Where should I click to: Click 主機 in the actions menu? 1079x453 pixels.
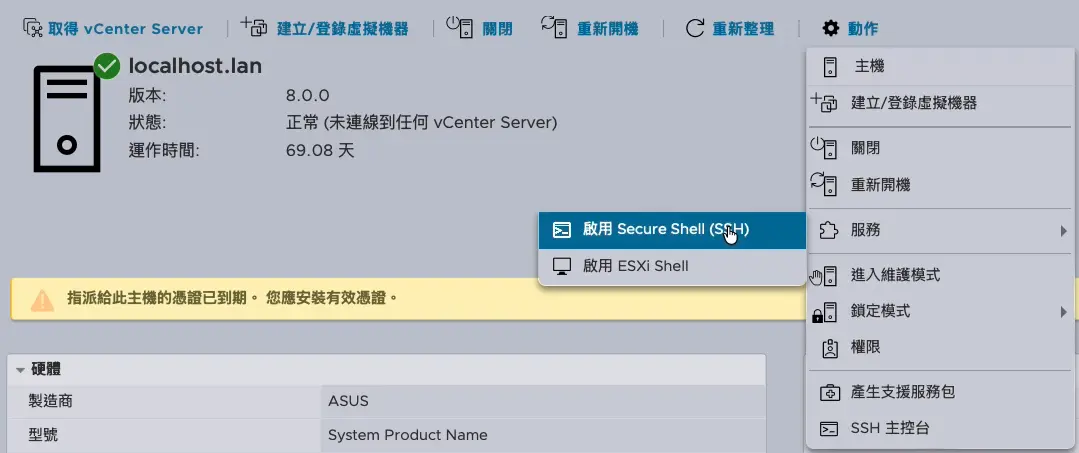869,66
